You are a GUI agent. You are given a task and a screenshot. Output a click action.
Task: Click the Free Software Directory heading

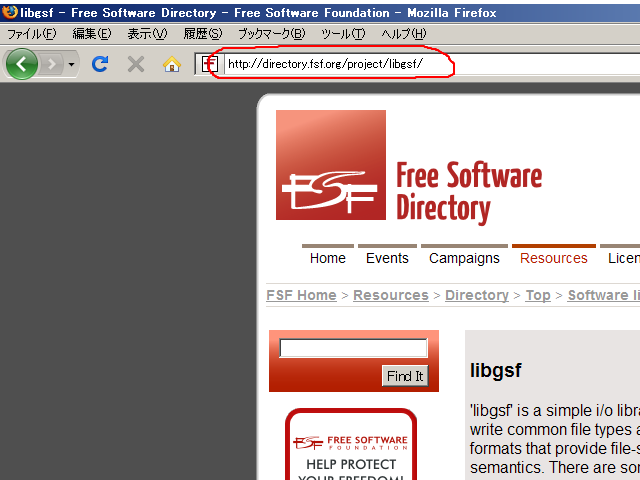469,192
